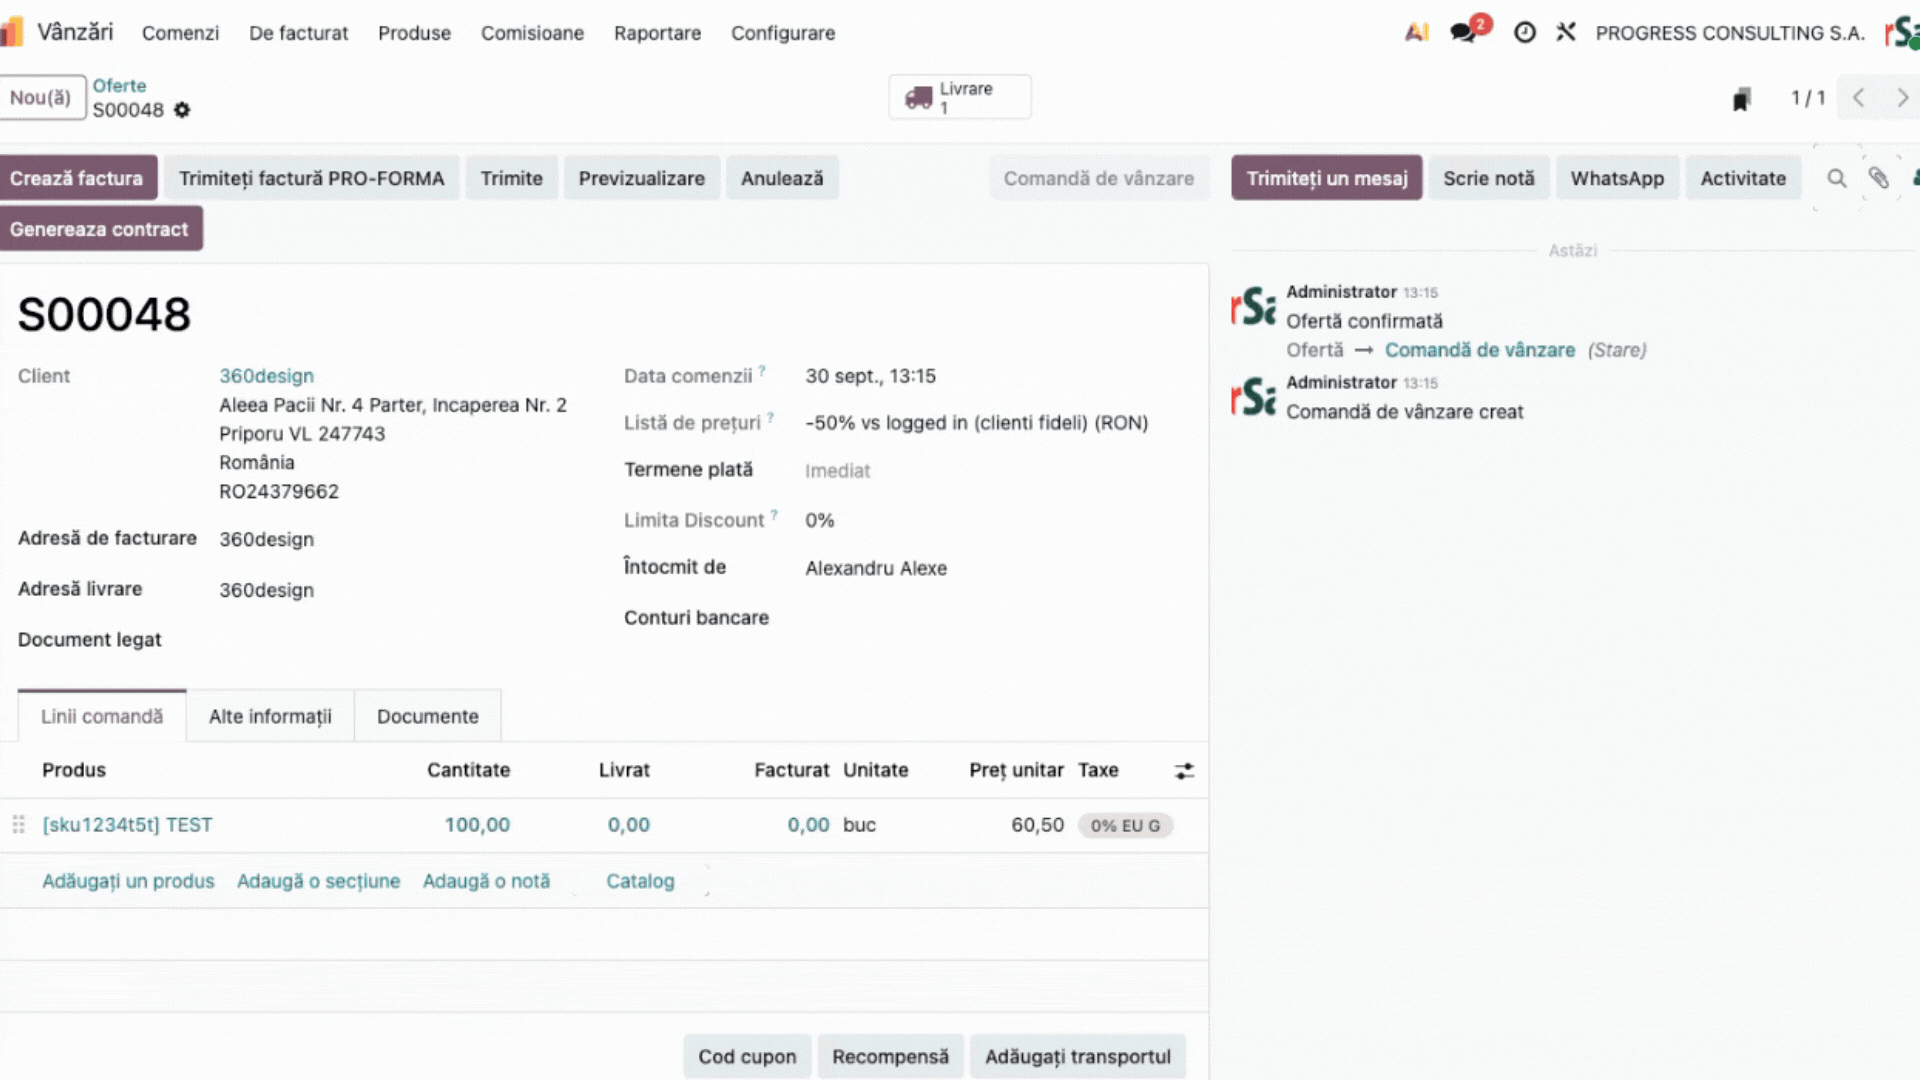Click Trimiteți factură PRO-FORMA button
This screenshot has height=1080, width=1920.
(311, 178)
